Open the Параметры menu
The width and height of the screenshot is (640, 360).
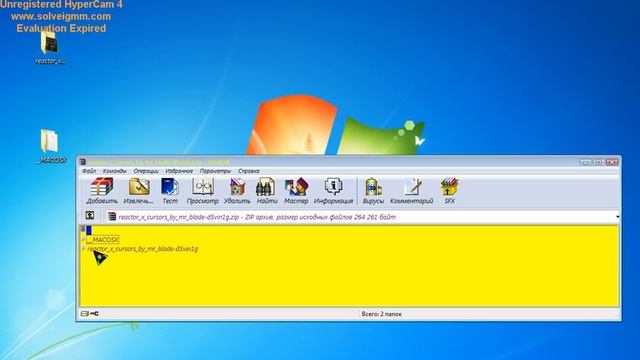click(x=215, y=171)
